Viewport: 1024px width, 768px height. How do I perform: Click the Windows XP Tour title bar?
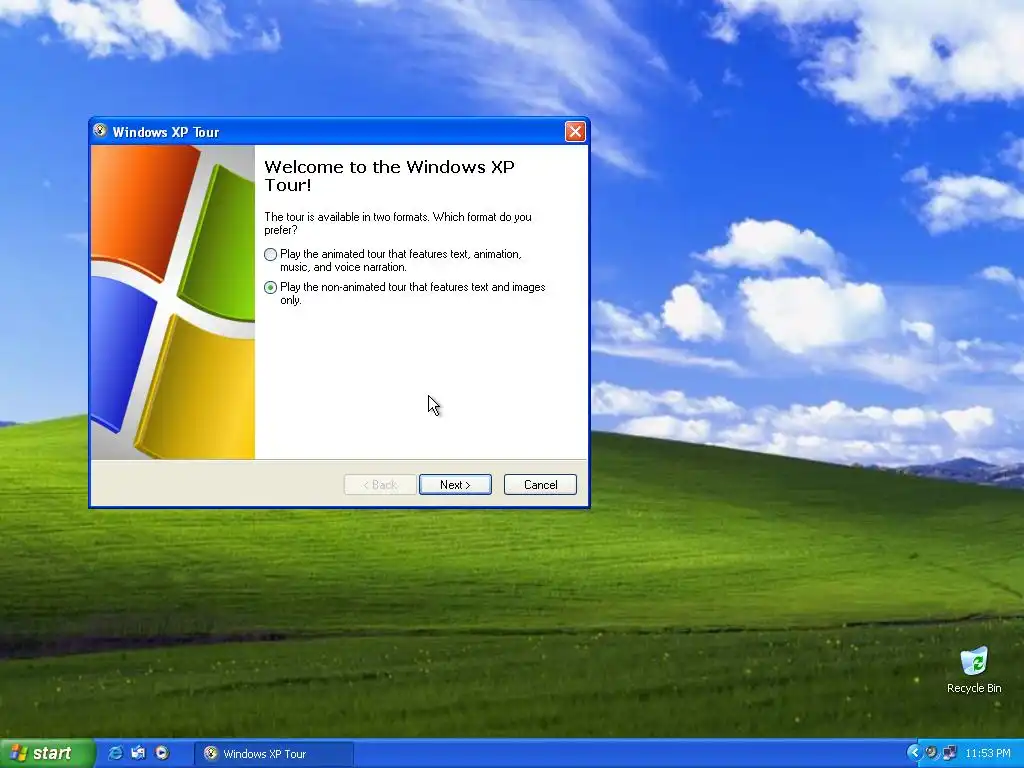click(x=340, y=132)
